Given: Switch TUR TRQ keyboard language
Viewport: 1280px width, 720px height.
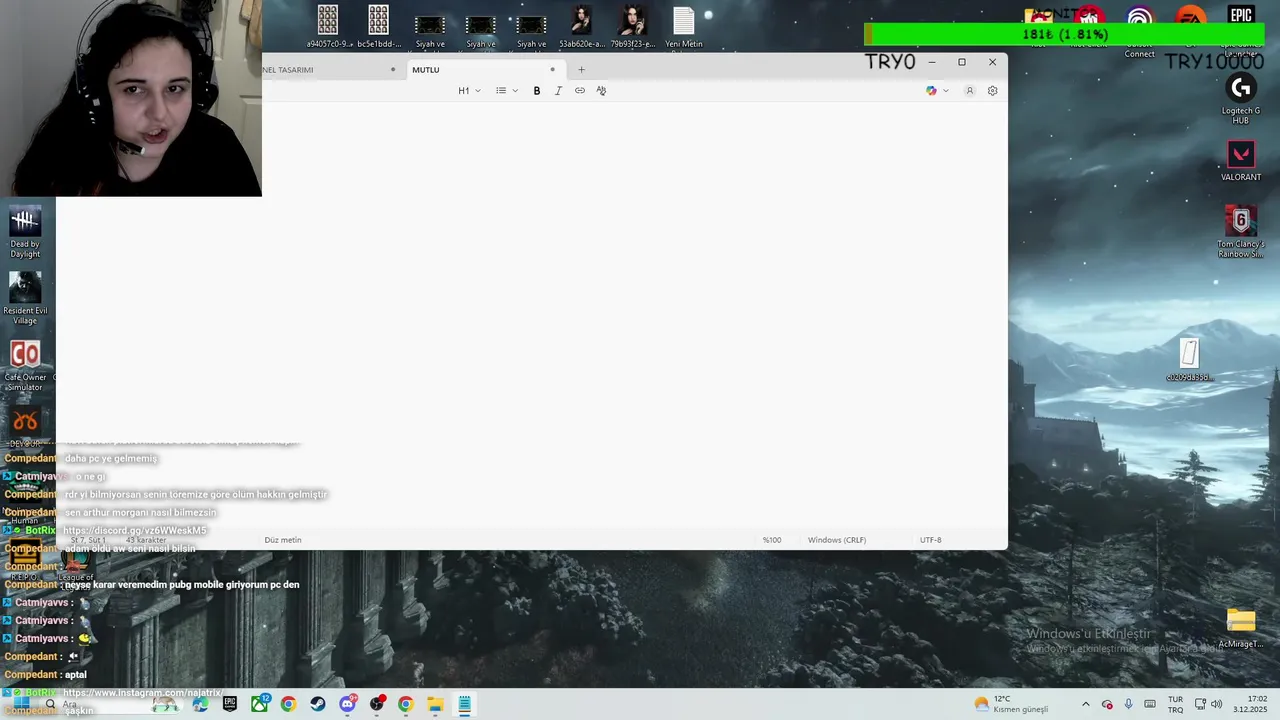Looking at the screenshot, I should [x=1176, y=704].
